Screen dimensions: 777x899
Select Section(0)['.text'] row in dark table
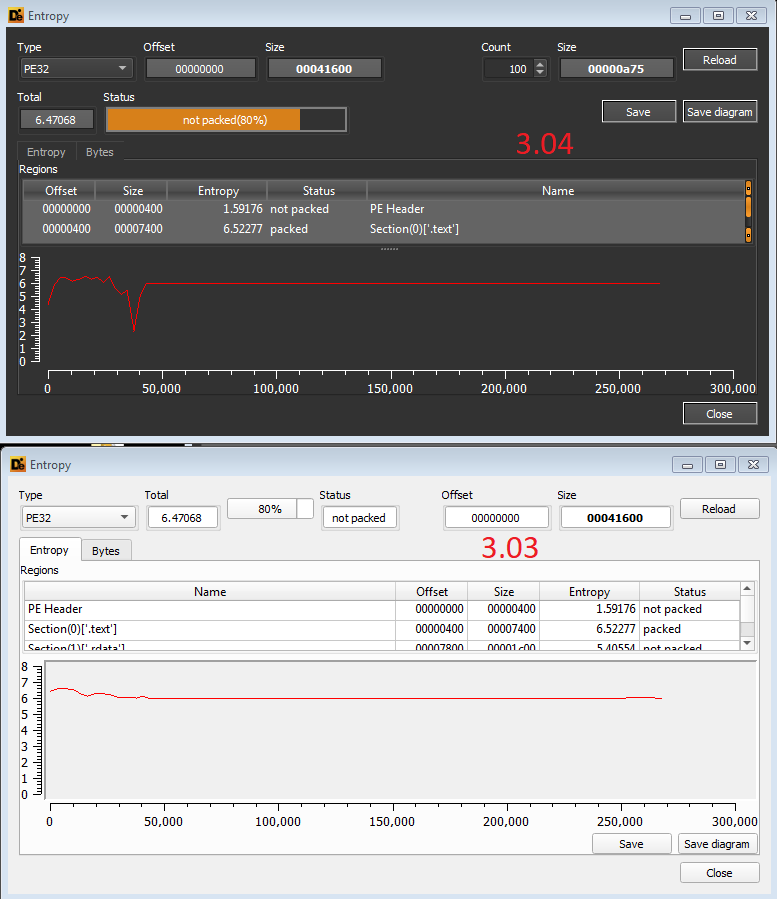point(383,229)
